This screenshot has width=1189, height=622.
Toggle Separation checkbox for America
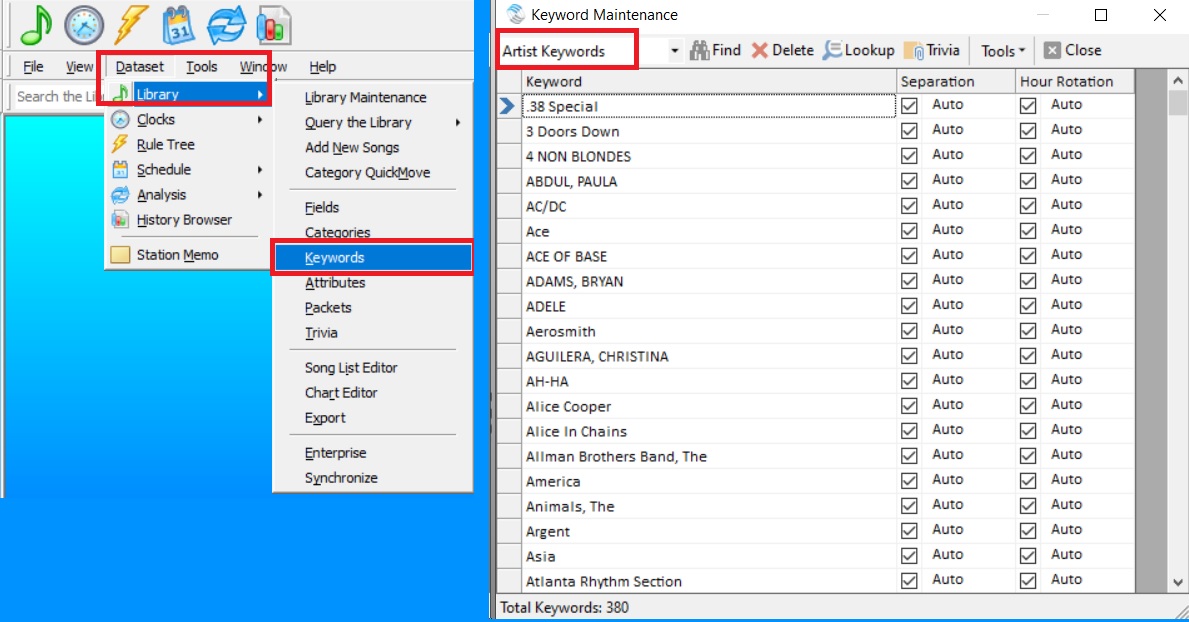[909, 481]
